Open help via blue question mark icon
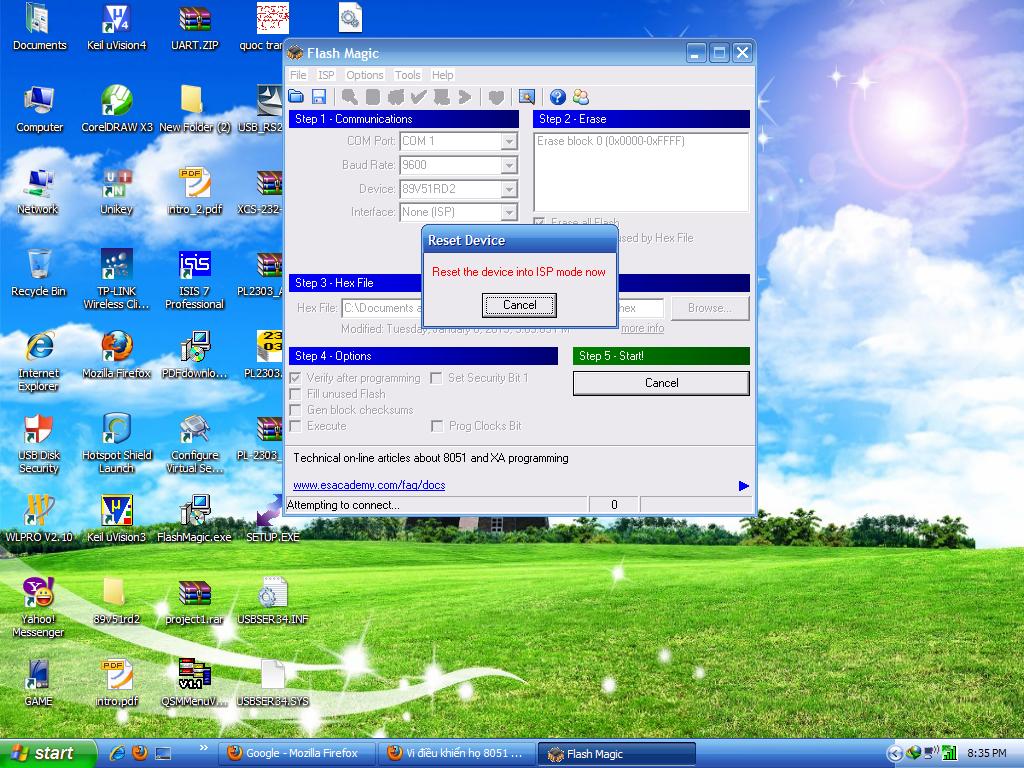 coord(558,97)
